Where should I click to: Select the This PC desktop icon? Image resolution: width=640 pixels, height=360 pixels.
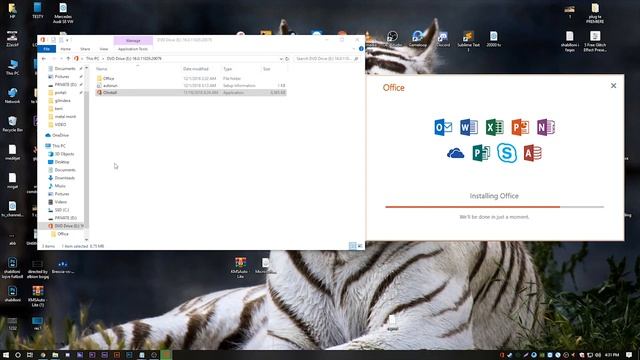tap(12, 67)
